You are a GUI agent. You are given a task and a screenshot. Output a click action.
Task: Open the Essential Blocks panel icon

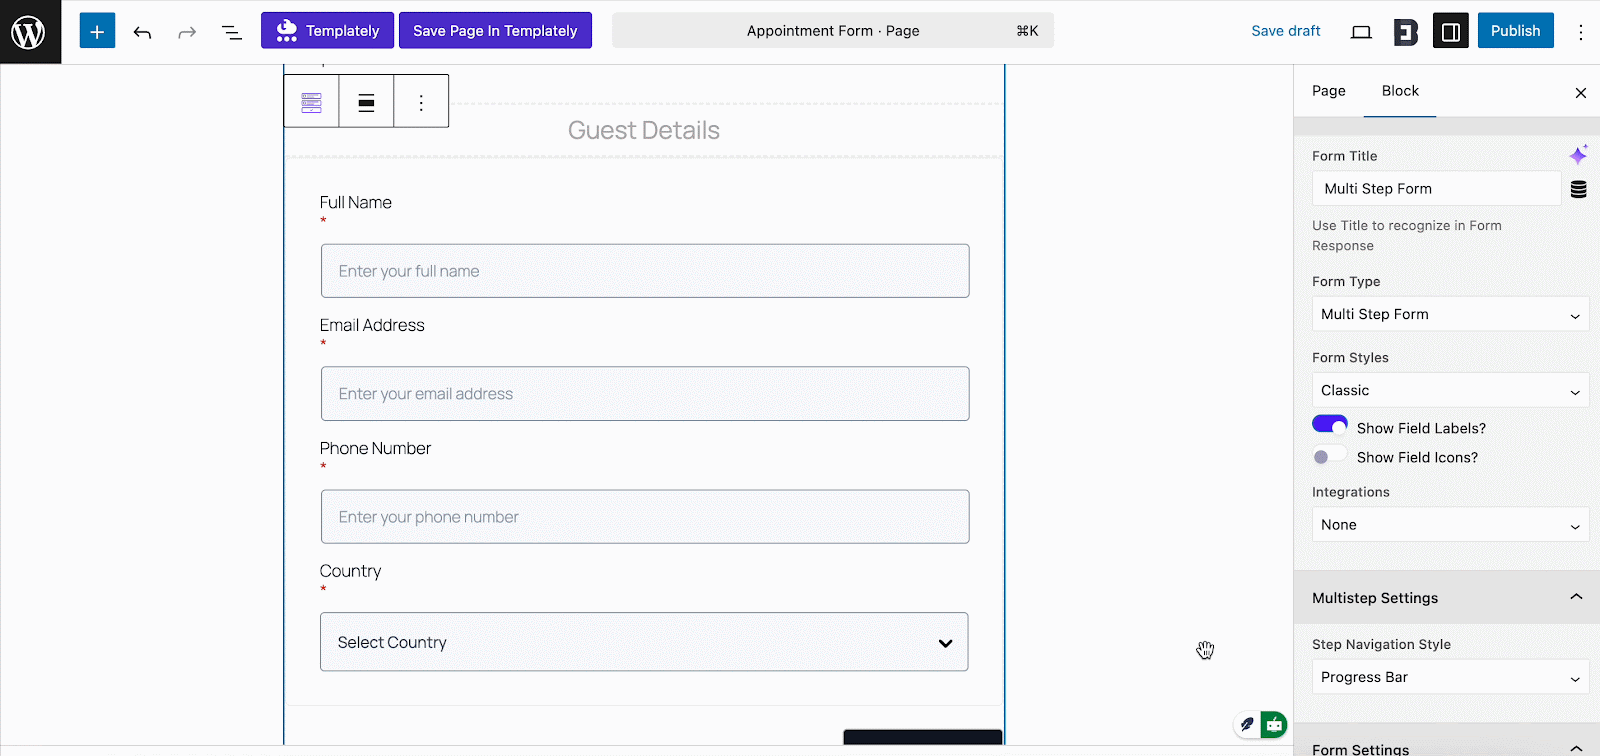tap(1406, 32)
